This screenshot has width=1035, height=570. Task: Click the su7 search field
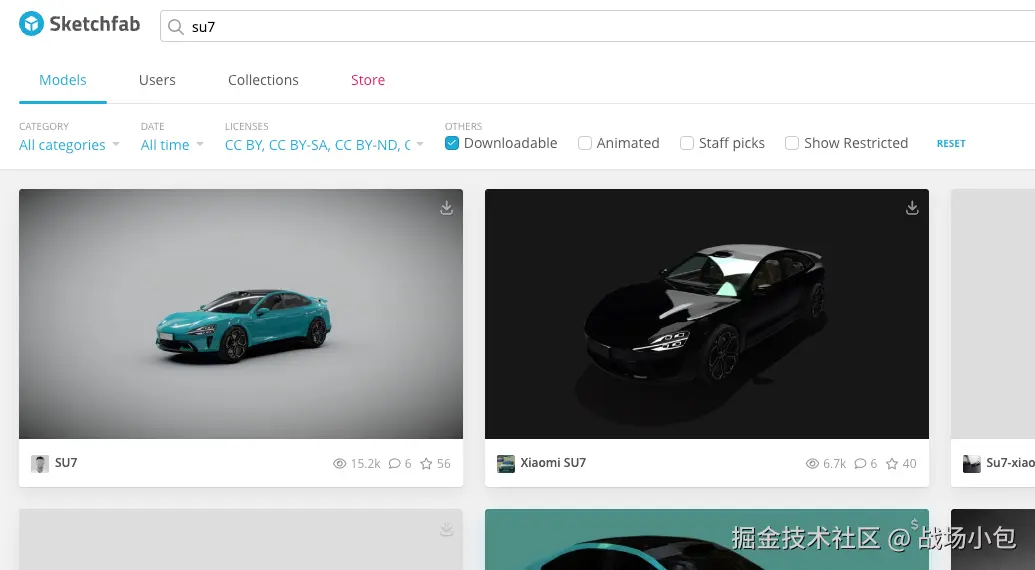(x=597, y=26)
